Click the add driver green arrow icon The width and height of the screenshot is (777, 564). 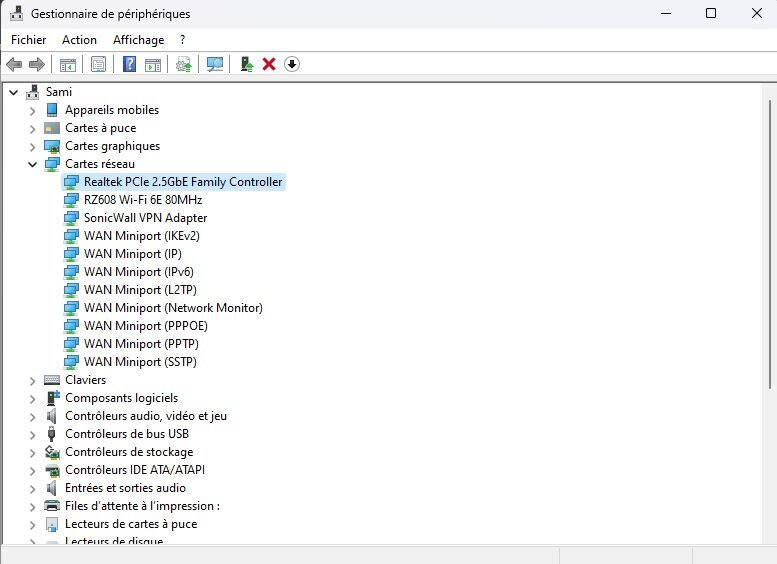click(x=246, y=64)
